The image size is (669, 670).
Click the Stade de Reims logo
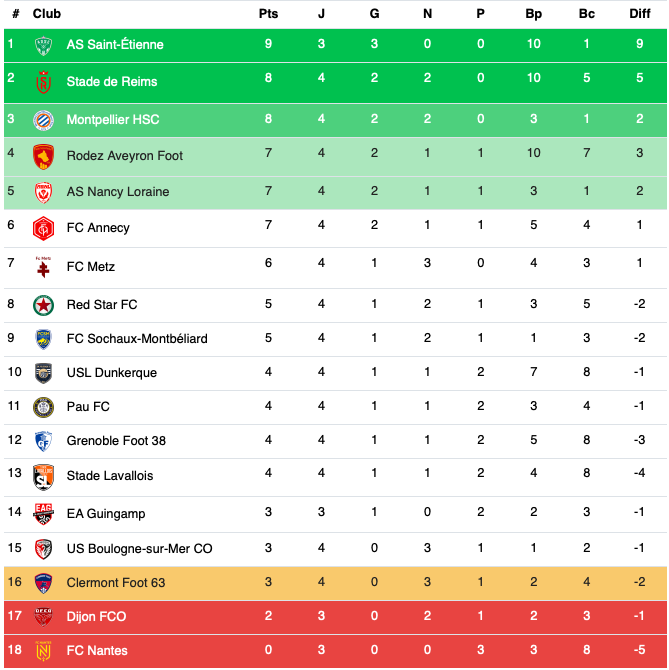pos(43,82)
